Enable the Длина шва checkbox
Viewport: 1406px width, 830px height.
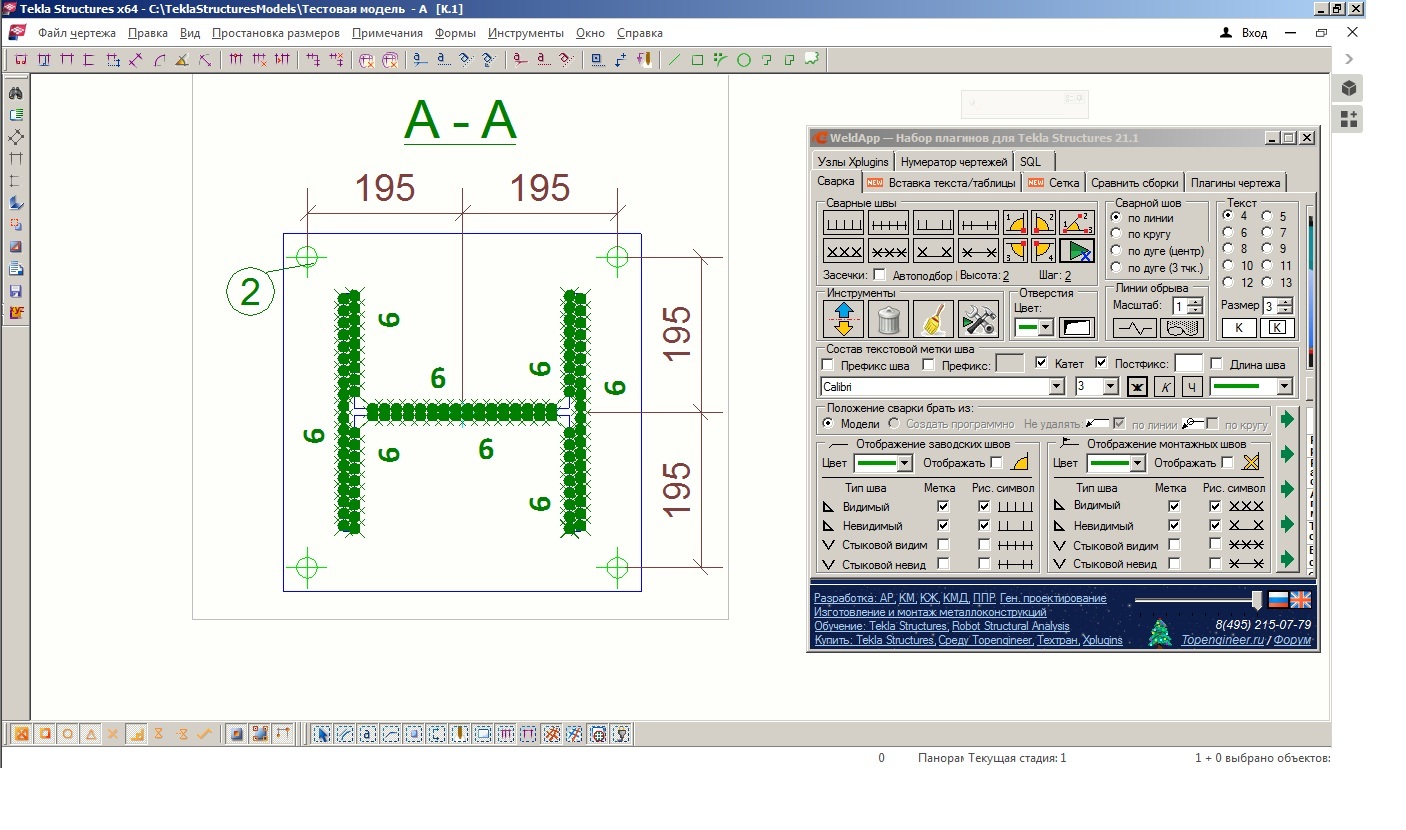click(x=1217, y=364)
